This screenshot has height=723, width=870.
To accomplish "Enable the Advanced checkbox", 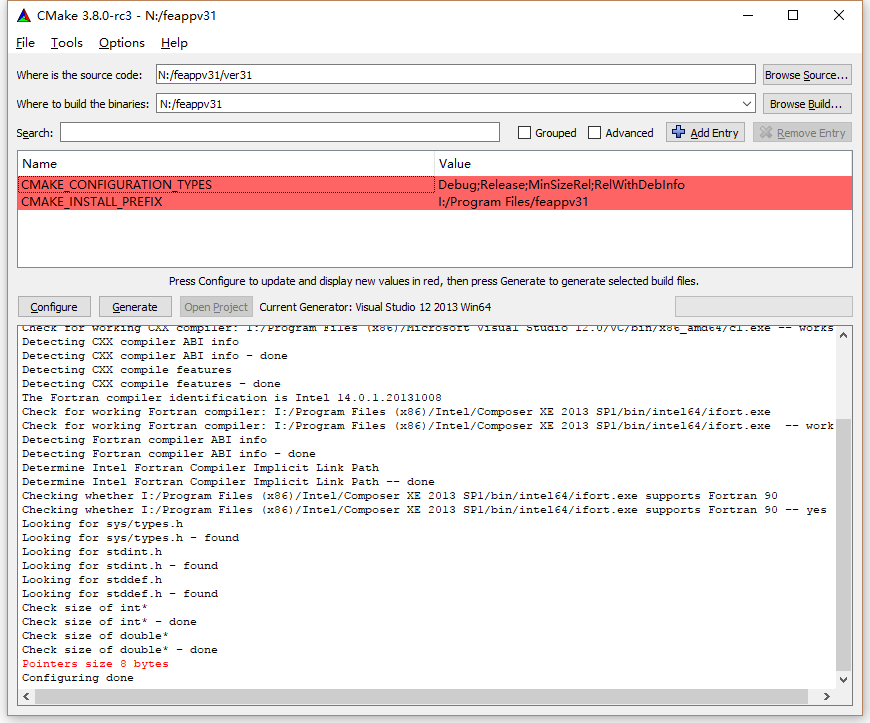I will click(x=595, y=132).
